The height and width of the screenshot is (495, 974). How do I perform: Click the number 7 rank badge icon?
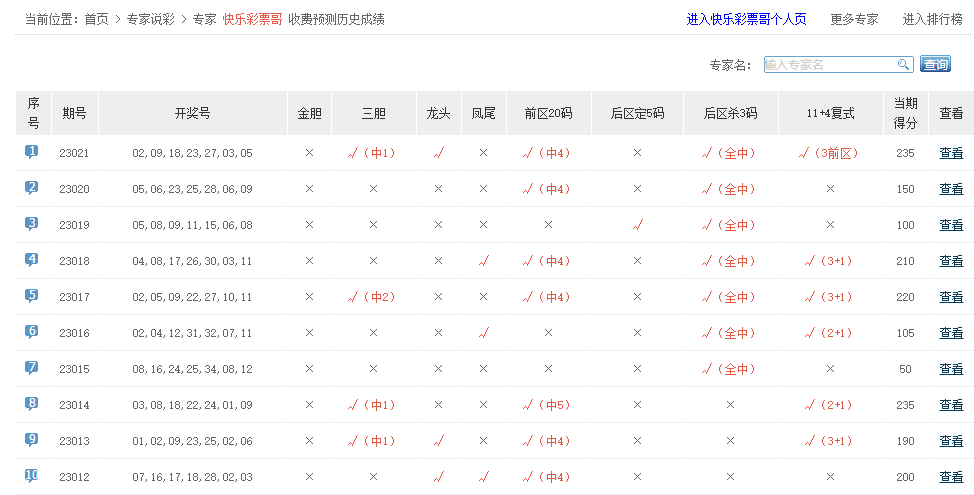coord(32,368)
